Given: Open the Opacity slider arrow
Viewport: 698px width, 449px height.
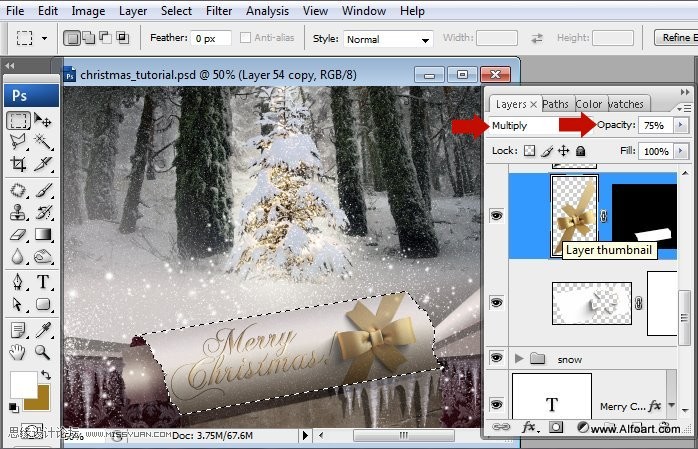Looking at the screenshot, I should (x=681, y=125).
